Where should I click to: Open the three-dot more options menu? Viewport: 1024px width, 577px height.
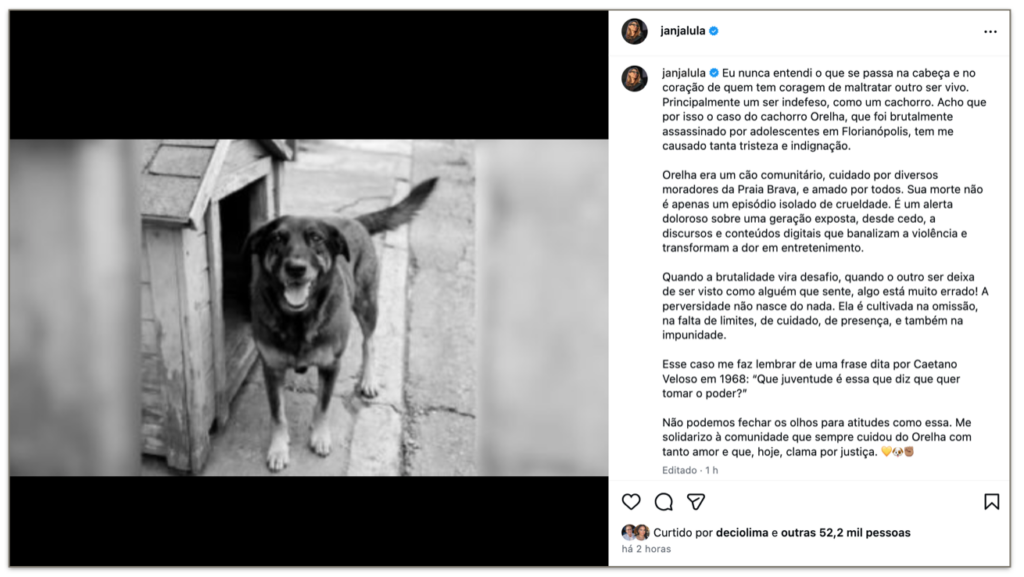click(x=990, y=31)
